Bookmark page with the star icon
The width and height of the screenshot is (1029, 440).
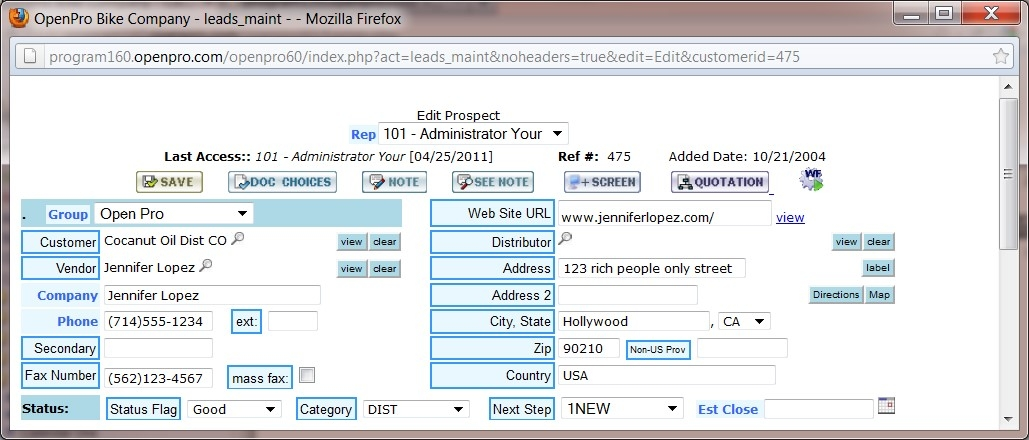(1001, 57)
